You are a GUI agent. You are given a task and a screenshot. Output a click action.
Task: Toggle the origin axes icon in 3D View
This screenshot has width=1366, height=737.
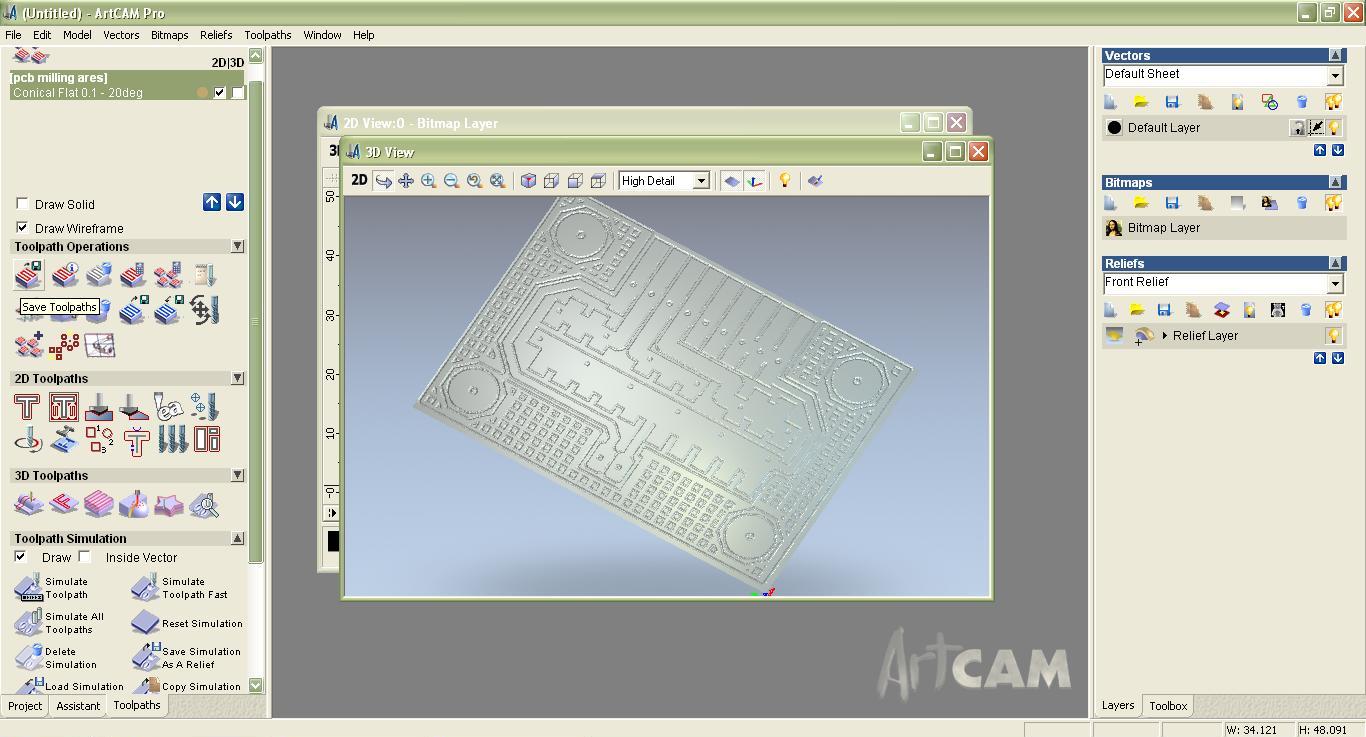755,181
